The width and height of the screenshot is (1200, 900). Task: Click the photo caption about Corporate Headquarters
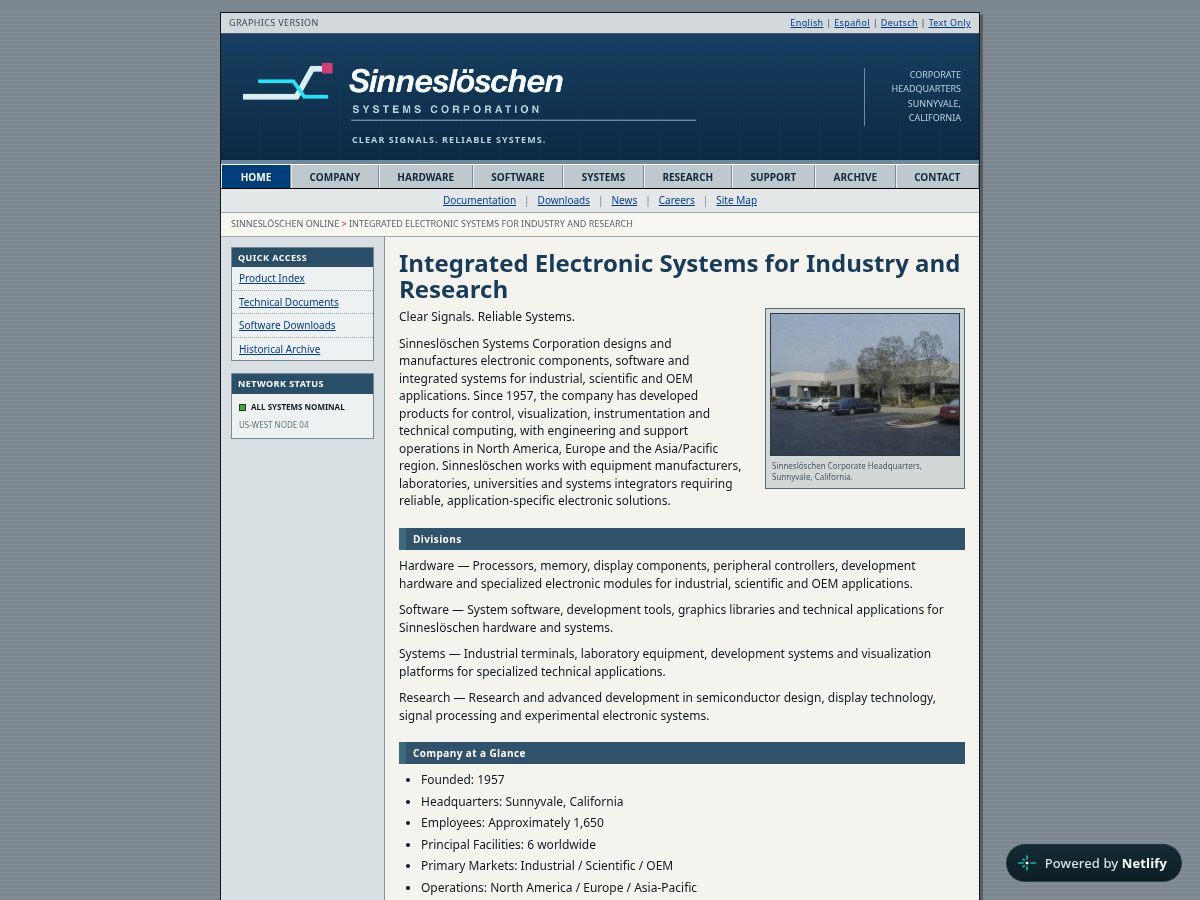tap(847, 471)
